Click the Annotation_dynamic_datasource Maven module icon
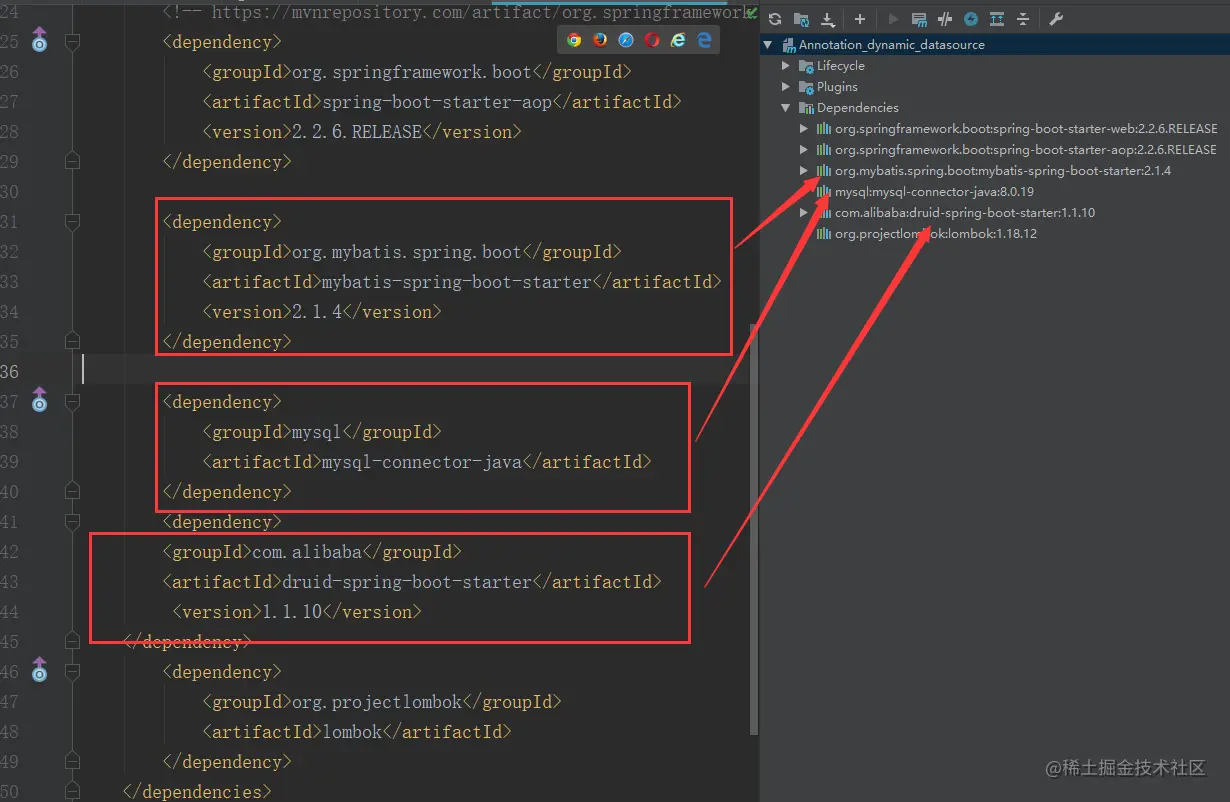1230x802 pixels. [788, 45]
